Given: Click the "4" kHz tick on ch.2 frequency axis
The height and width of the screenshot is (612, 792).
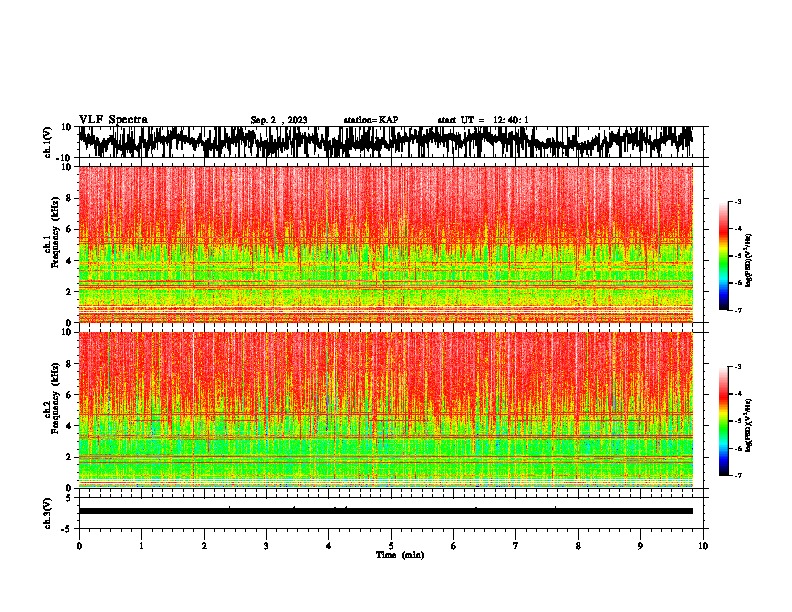Looking at the screenshot, I should tap(70, 426).
